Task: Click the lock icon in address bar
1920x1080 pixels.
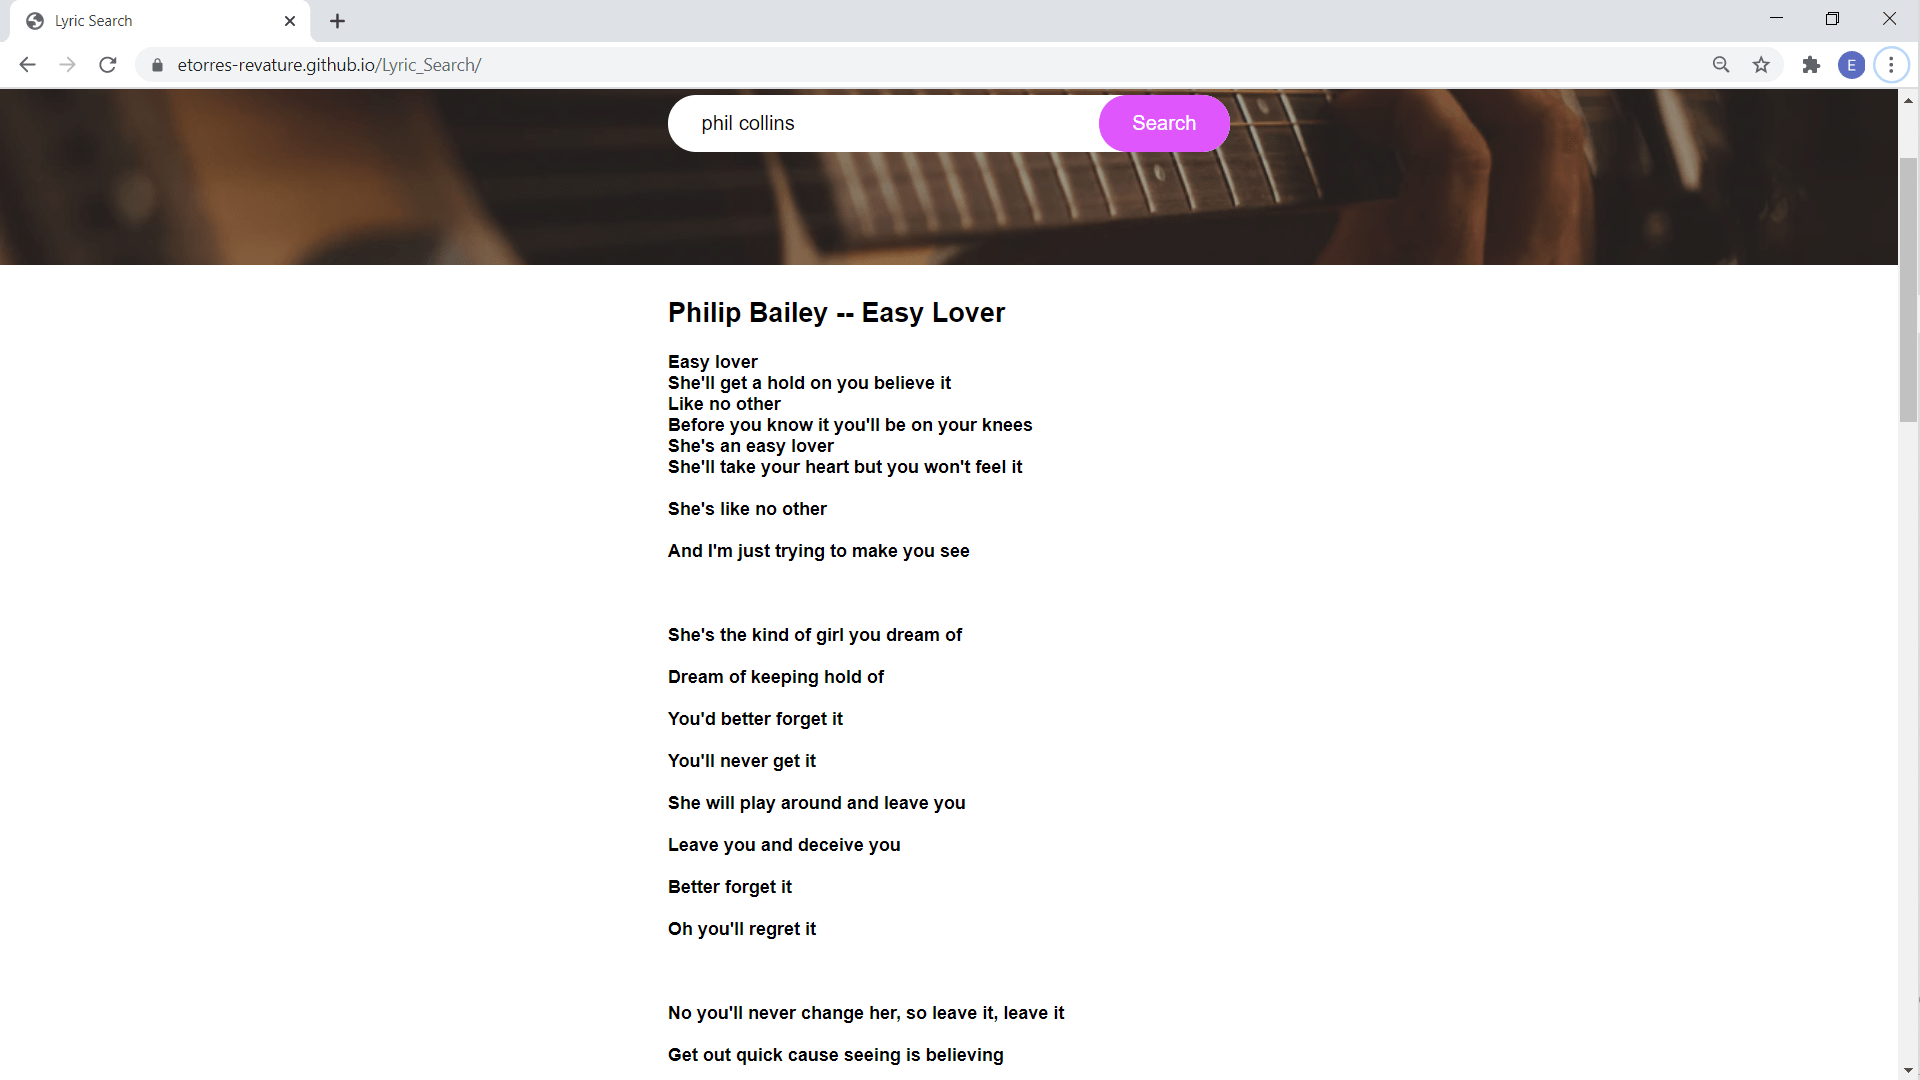Action: pos(158,65)
